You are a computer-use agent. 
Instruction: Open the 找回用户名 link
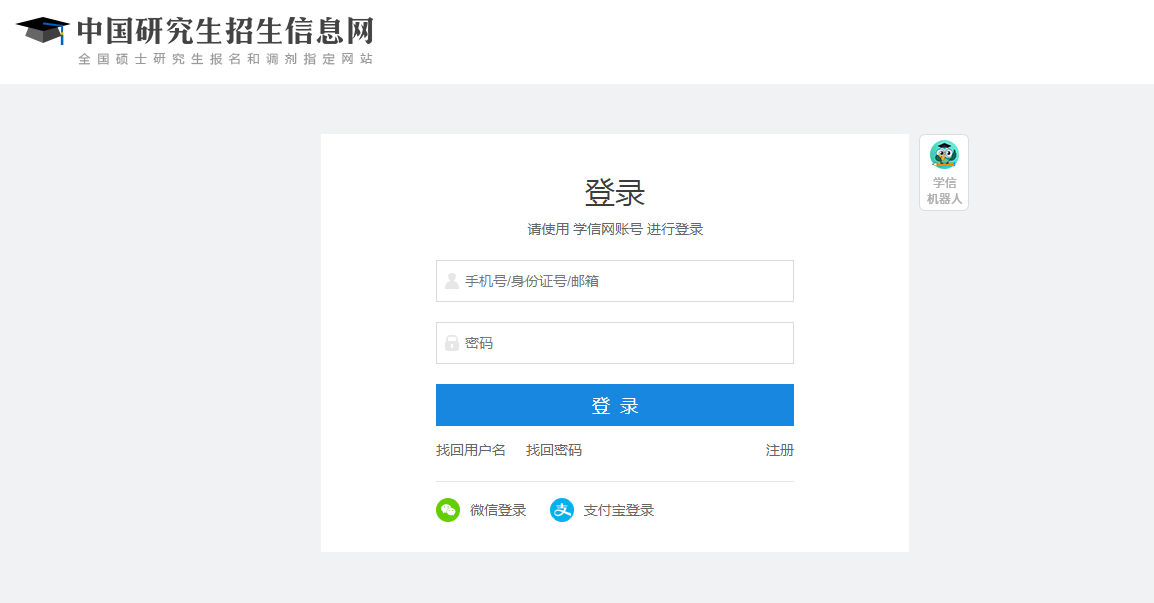(471, 450)
